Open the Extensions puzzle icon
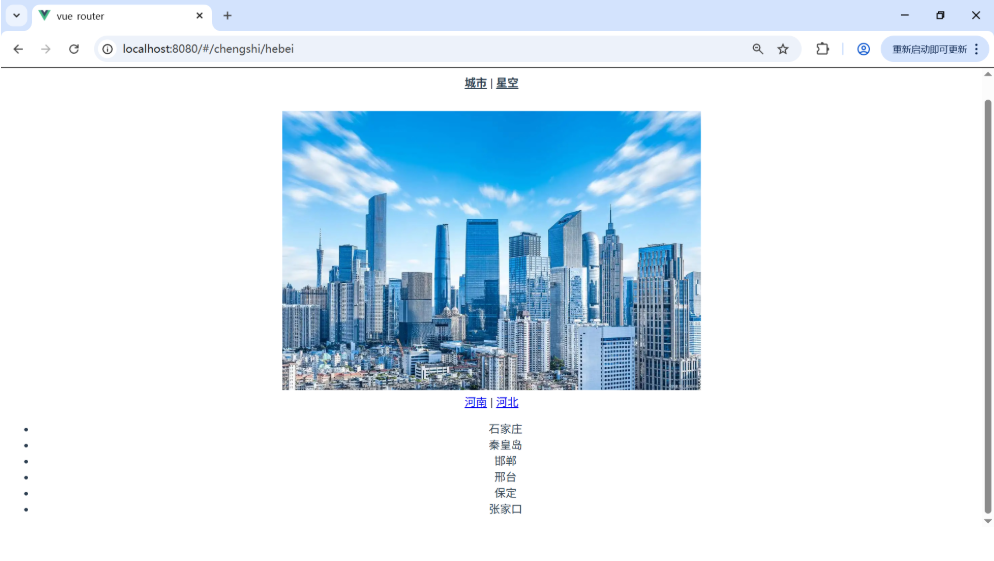Image resolution: width=994 pixels, height=561 pixels. pos(822,49)
